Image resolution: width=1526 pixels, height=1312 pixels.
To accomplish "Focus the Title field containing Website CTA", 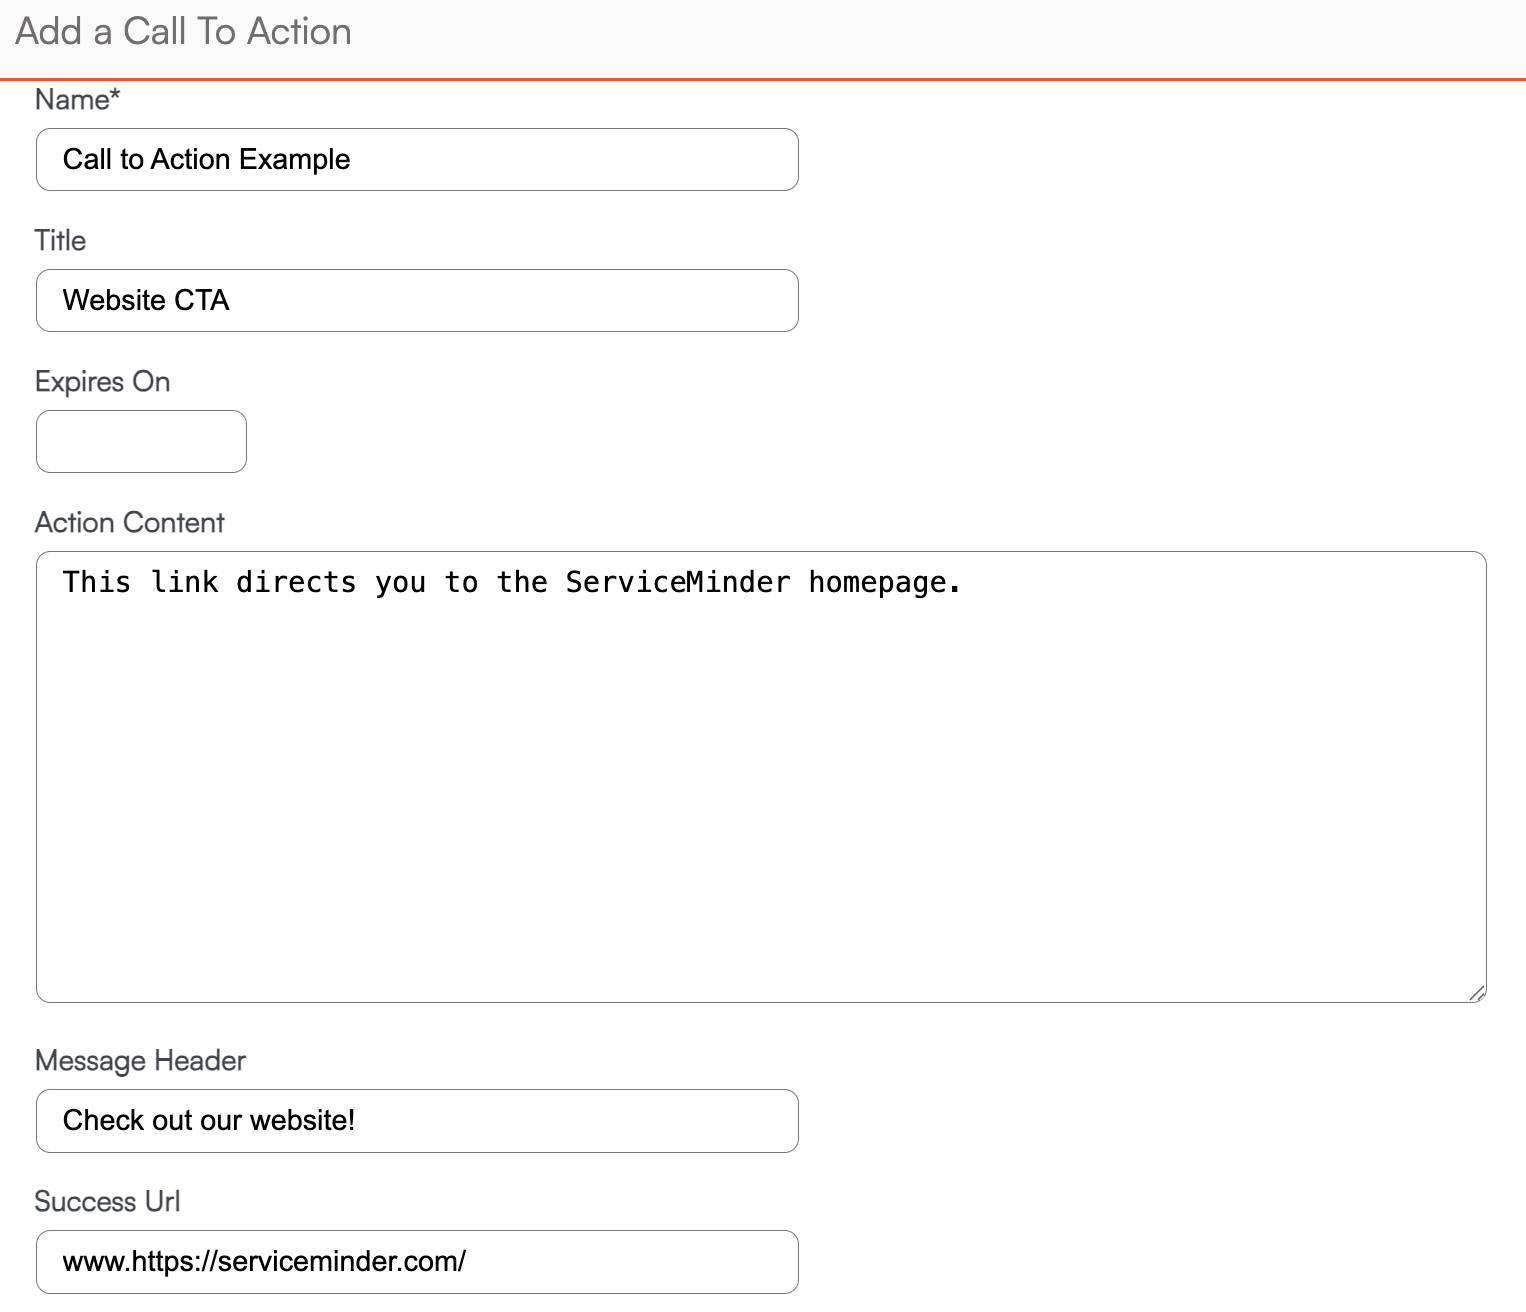I will pos(416,301).
